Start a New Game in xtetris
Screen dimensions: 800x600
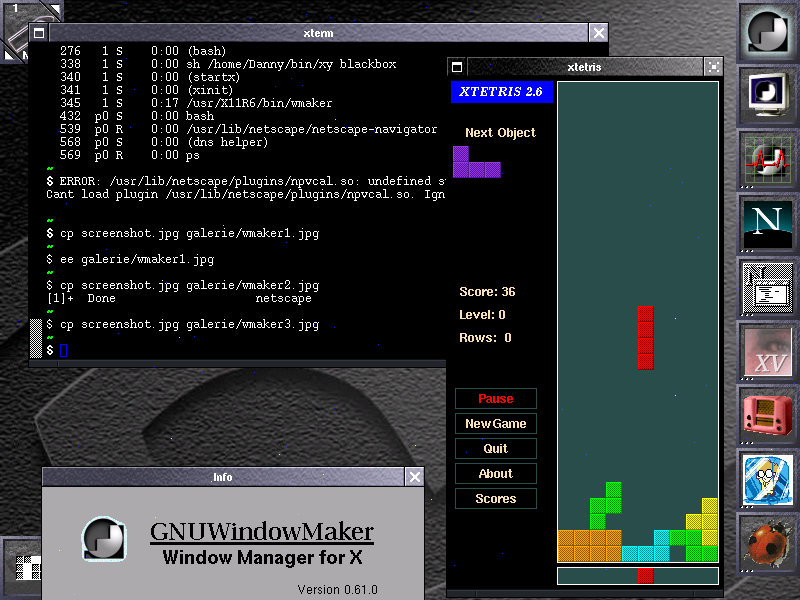click(495, 423)
